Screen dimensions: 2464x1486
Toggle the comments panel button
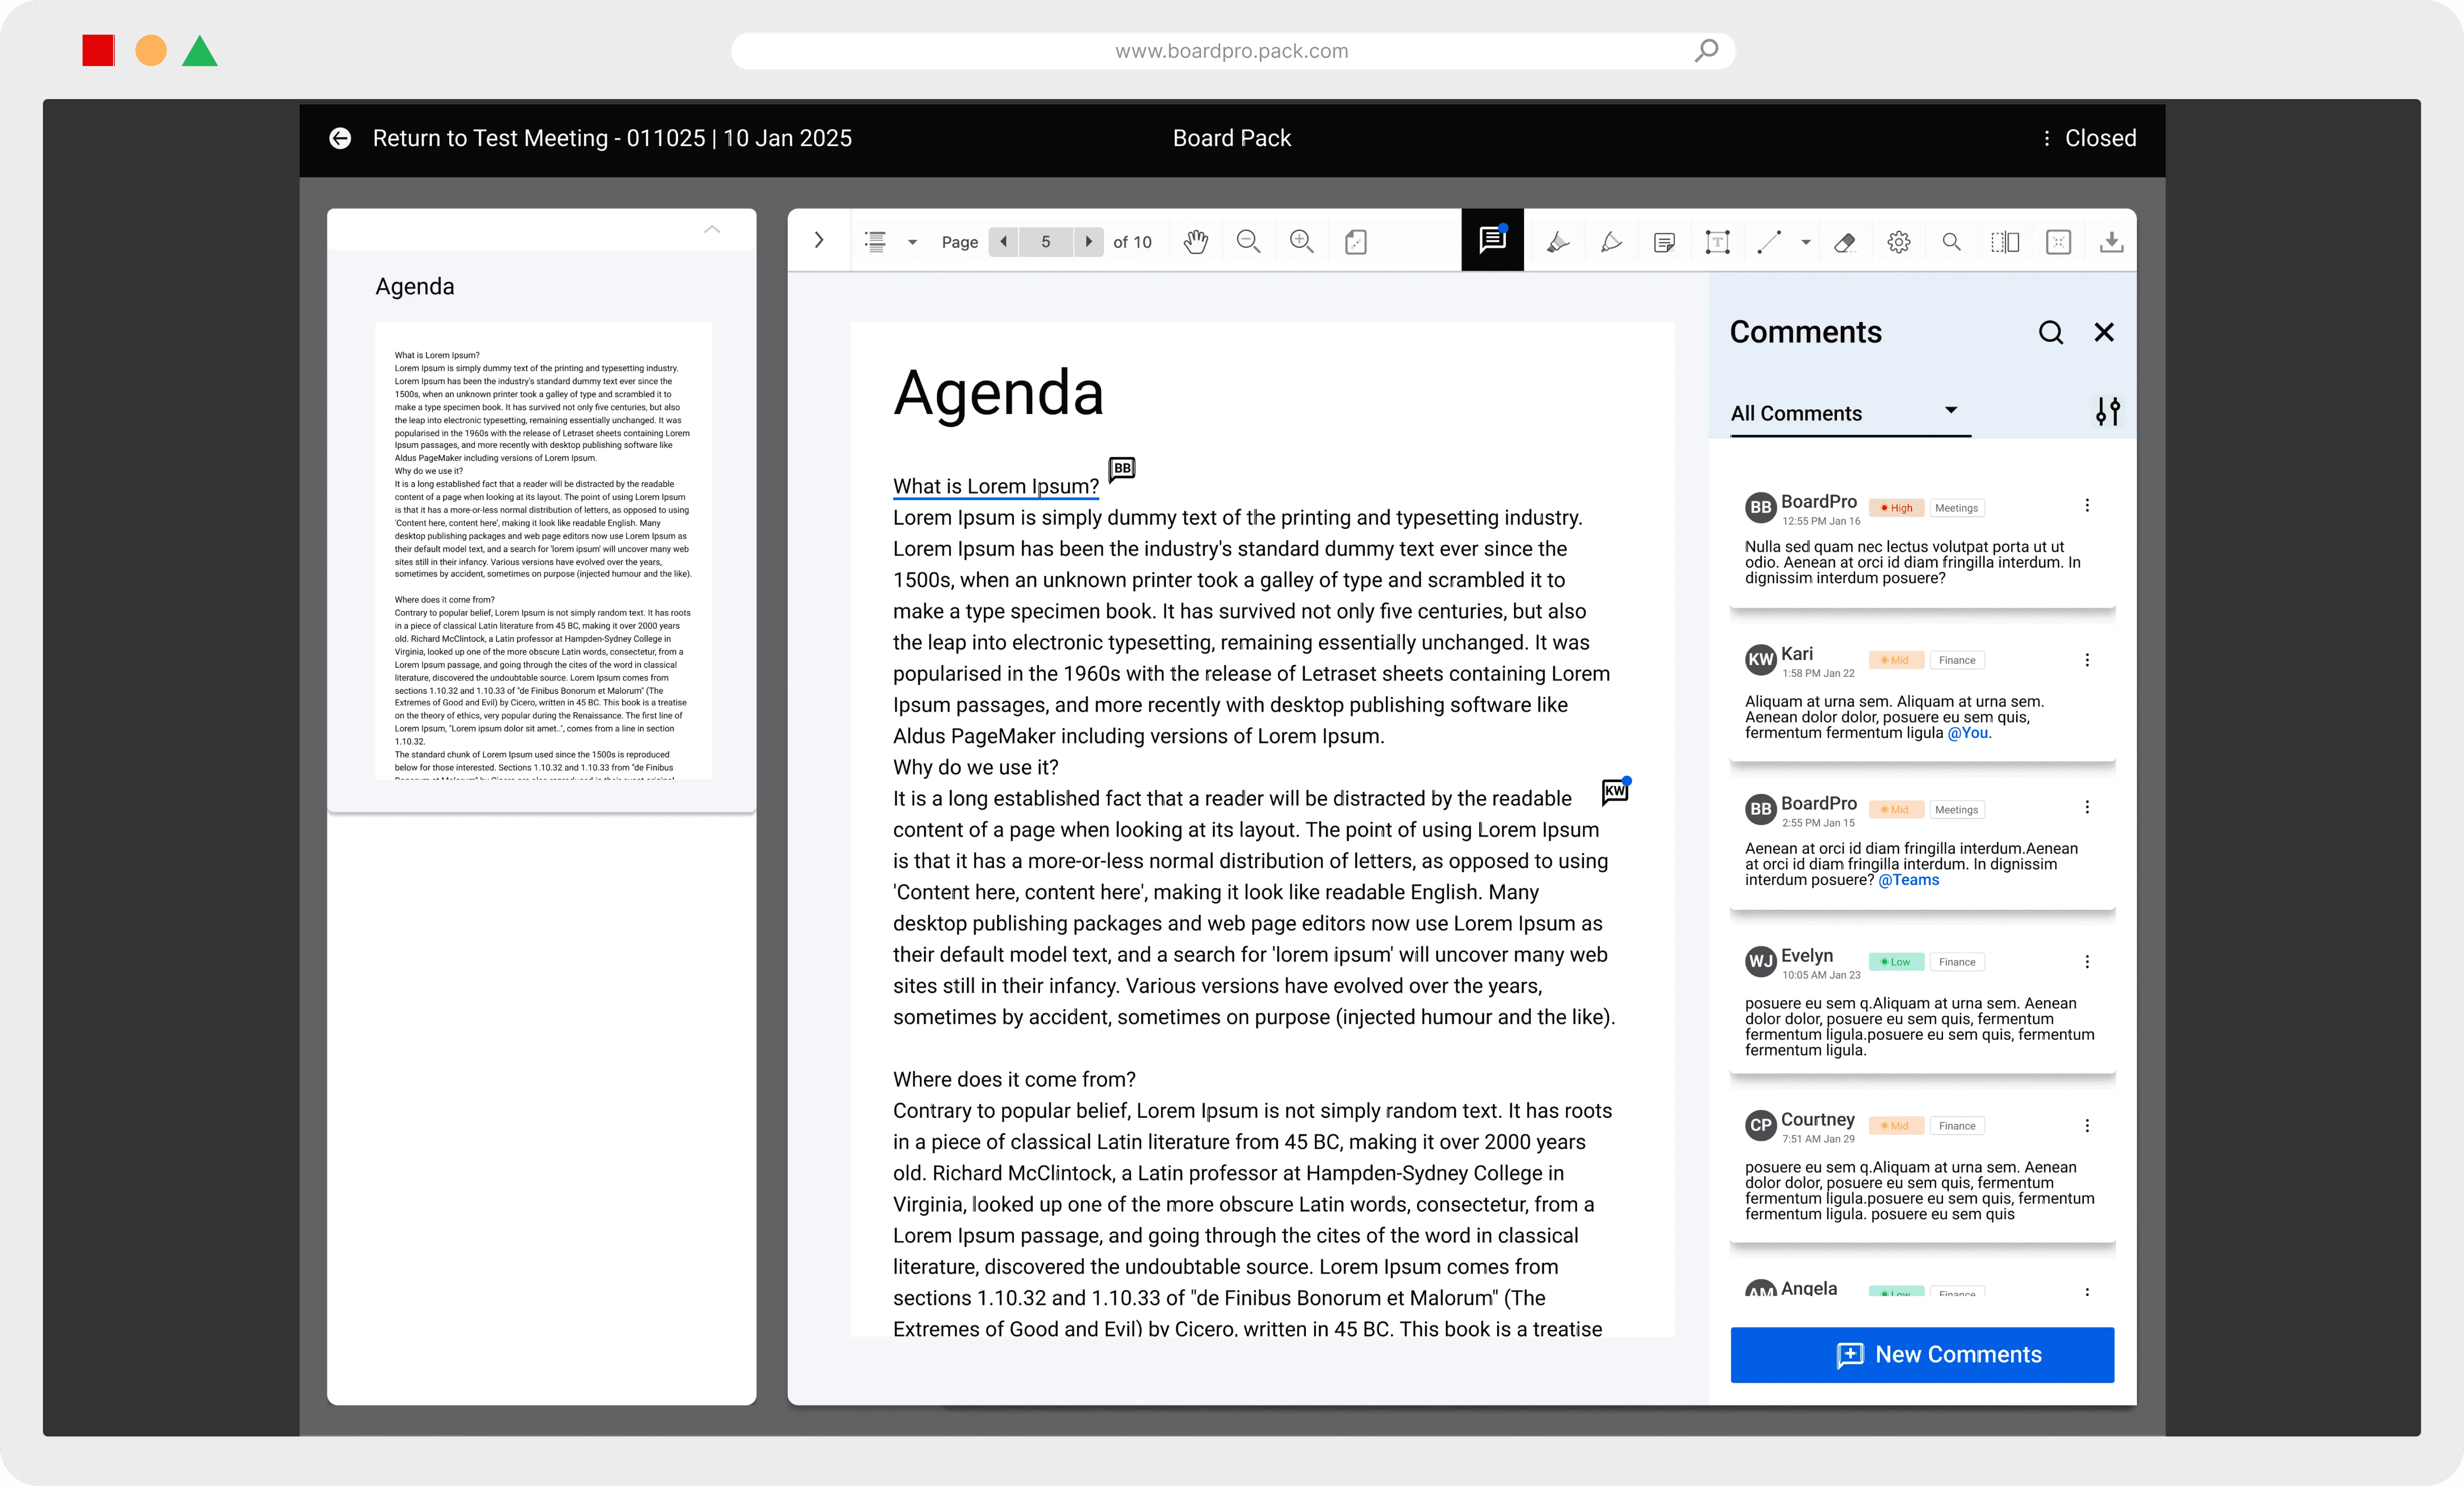[1492, 240]
